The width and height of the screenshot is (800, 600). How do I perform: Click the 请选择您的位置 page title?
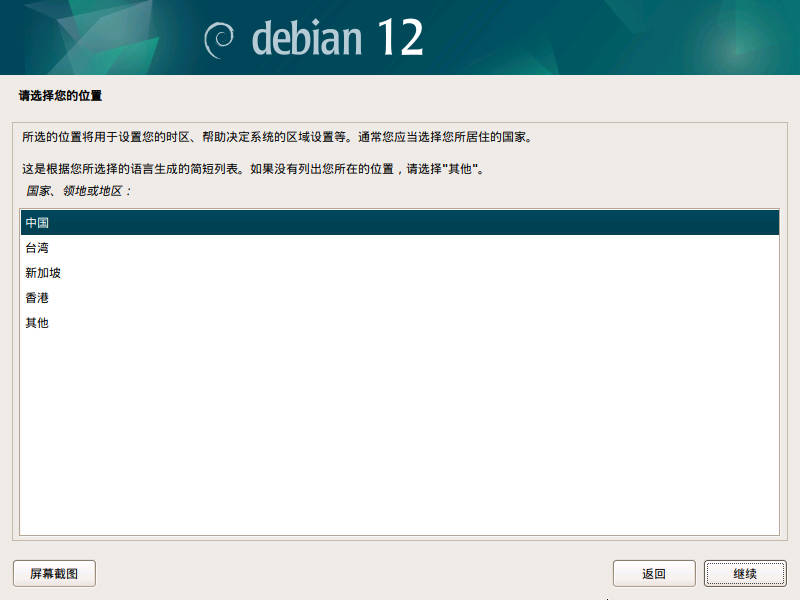click(61, 97)
